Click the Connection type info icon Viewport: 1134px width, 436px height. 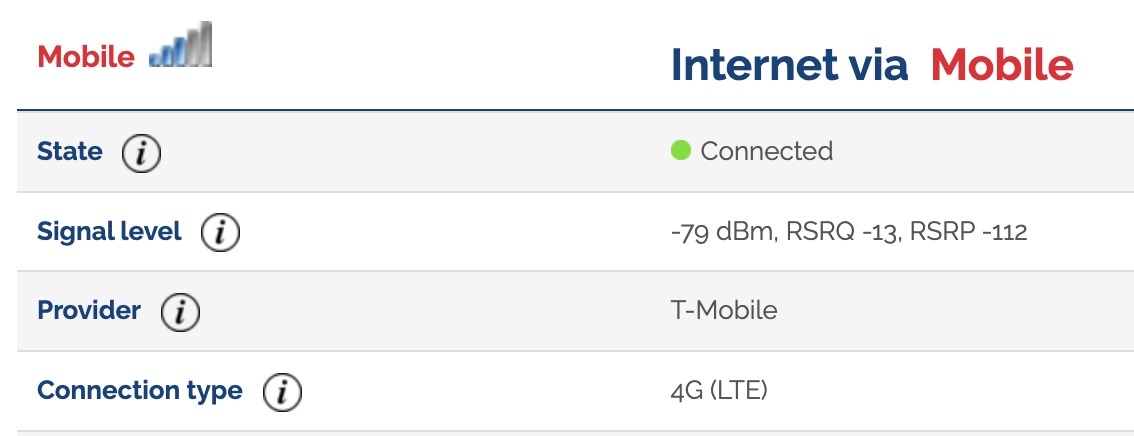pos(282,392)
